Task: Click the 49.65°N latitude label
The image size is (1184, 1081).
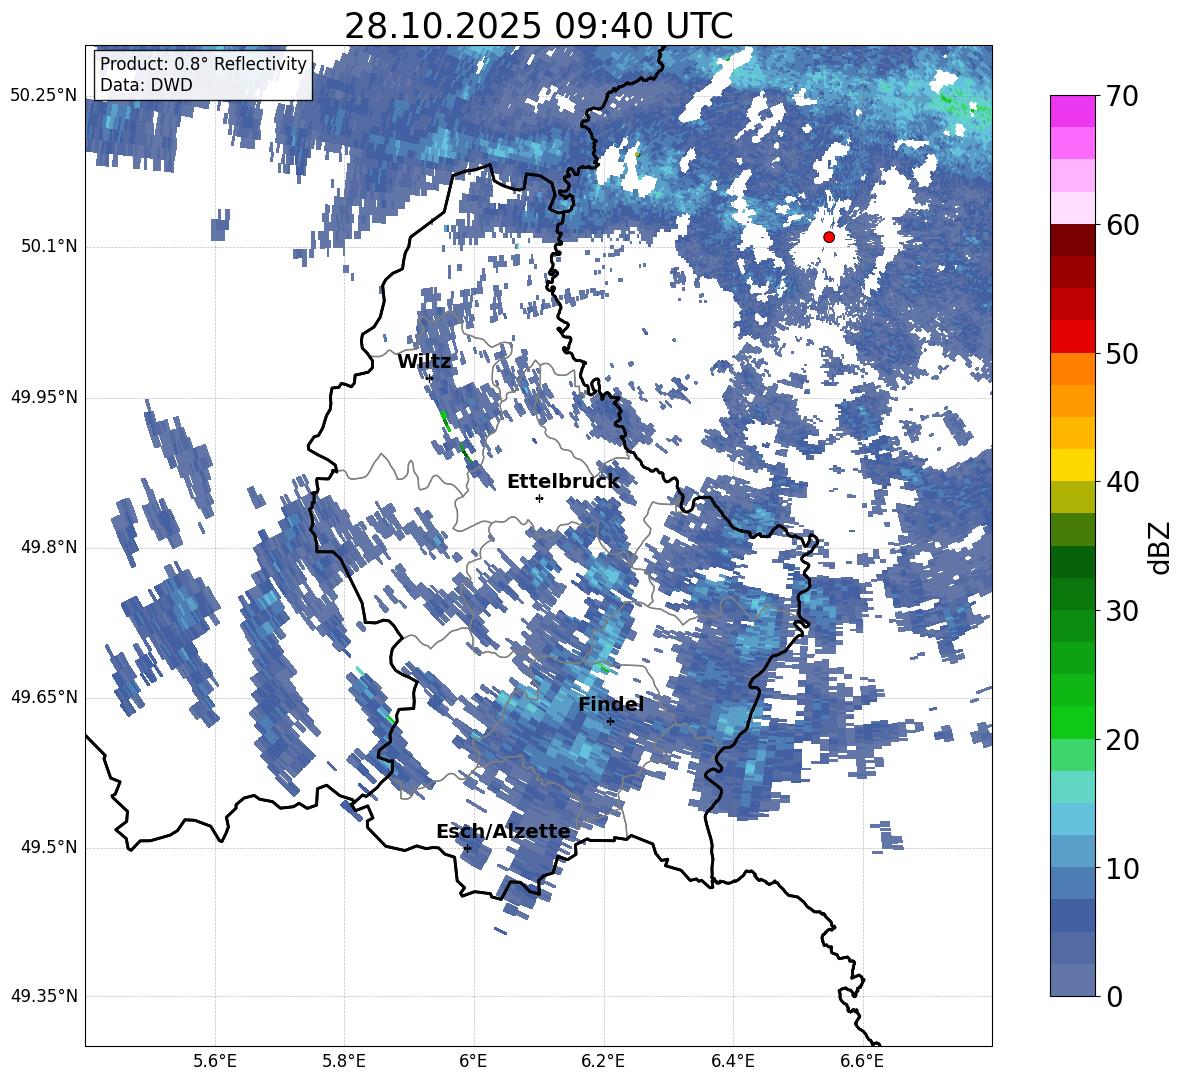Action: pos(44,696)
